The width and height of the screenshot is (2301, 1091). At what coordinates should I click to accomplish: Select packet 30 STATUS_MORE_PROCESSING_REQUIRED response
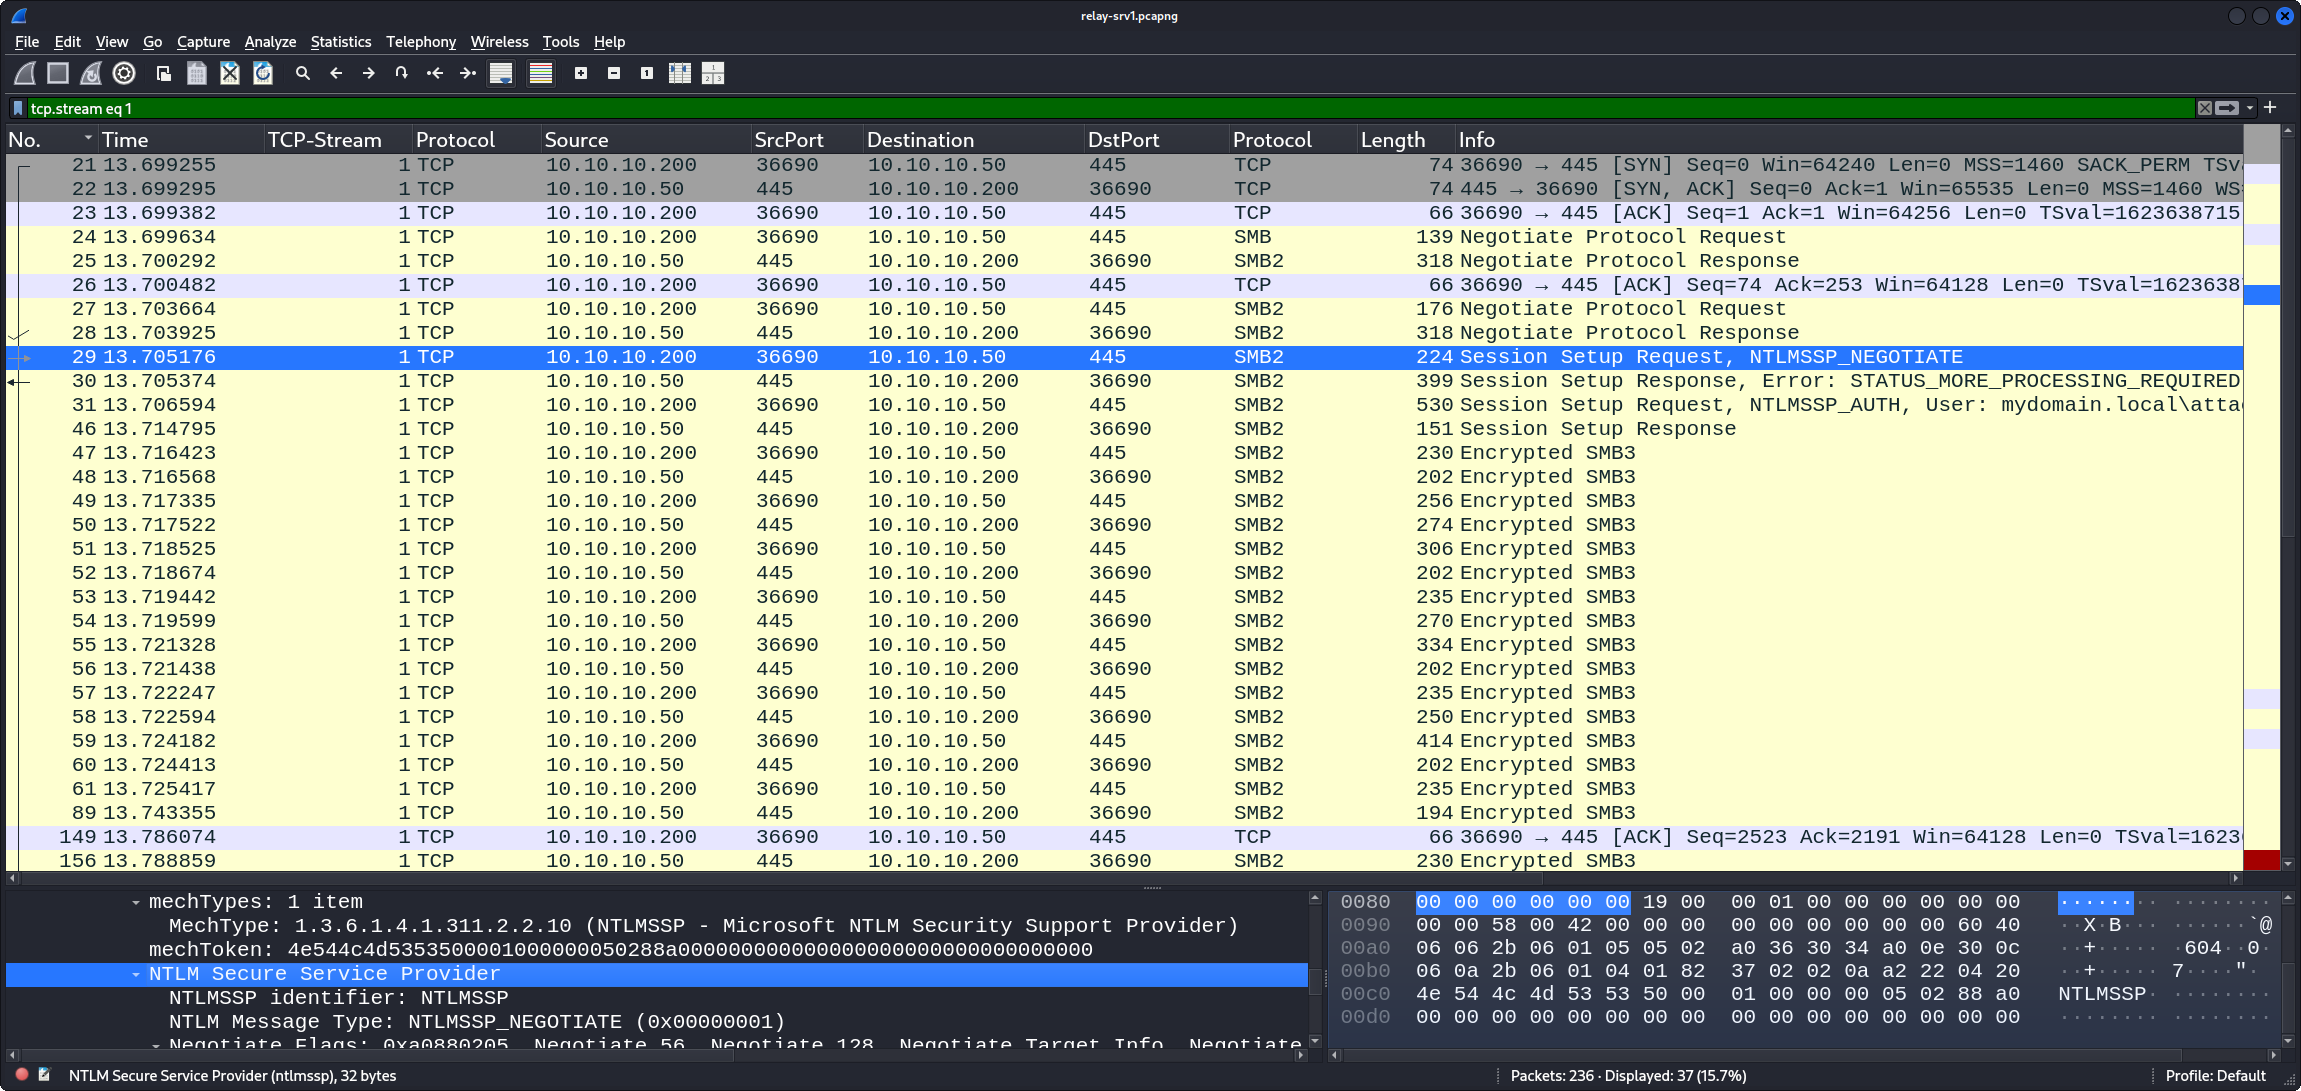click(1124, 381)
